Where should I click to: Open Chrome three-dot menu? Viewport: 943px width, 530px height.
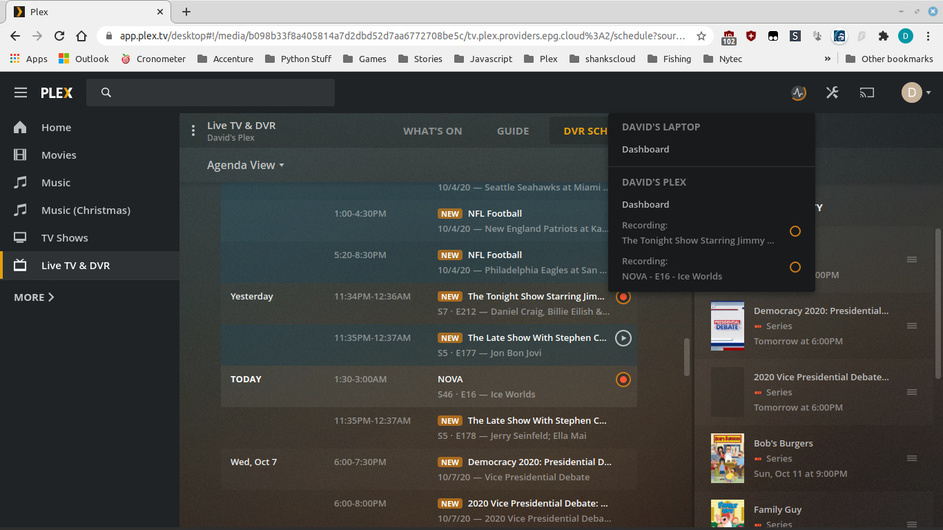(x=928, y=36)
